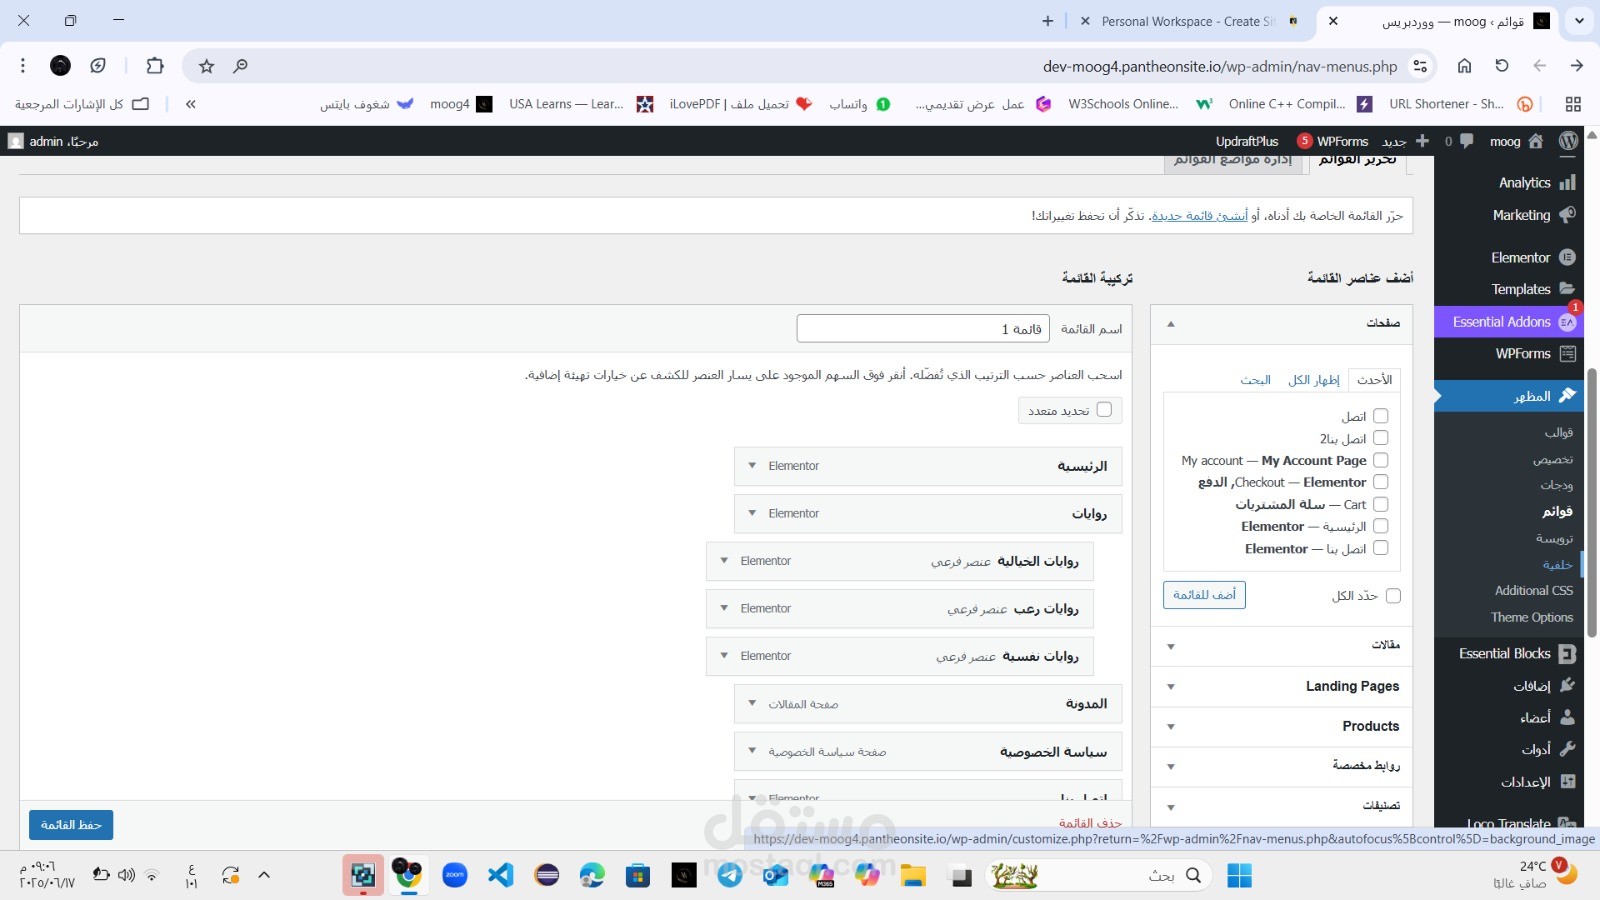
Task: Click حذف القائمة delete menu link
Action: [x=1090, y=823]
